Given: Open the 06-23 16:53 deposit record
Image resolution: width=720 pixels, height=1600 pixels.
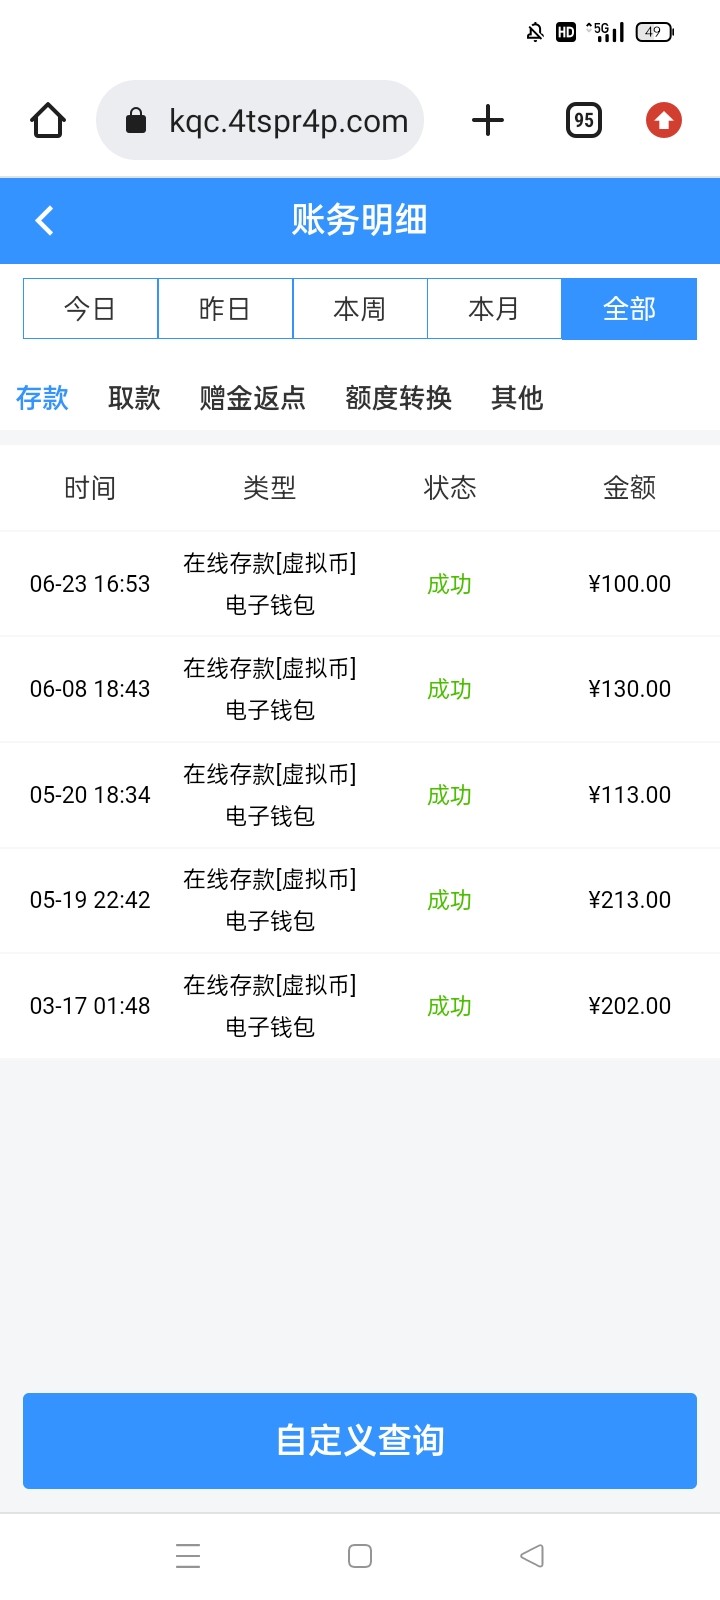Looking at the screenshot, I should tap(360, 584).
